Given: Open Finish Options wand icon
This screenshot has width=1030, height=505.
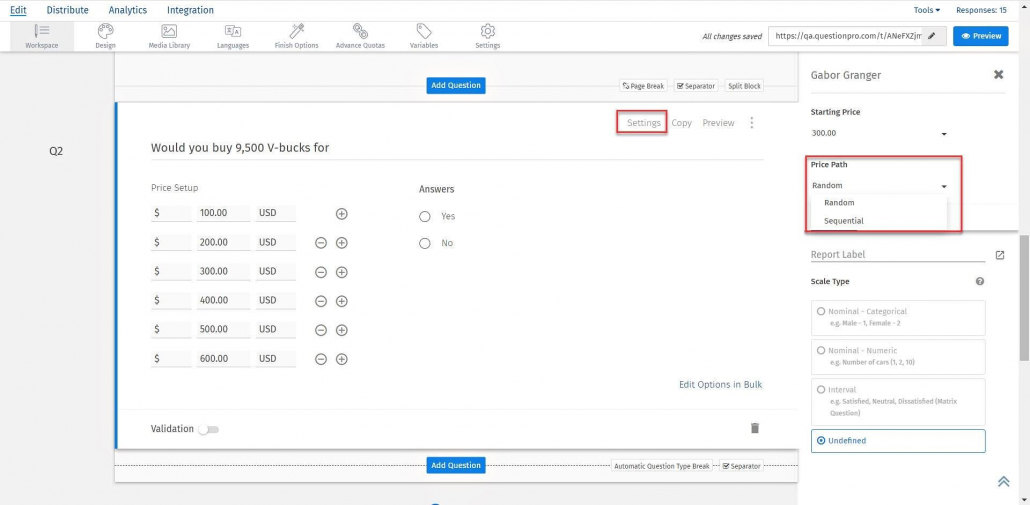Looking at the screenshot, I should pos(296,32).
